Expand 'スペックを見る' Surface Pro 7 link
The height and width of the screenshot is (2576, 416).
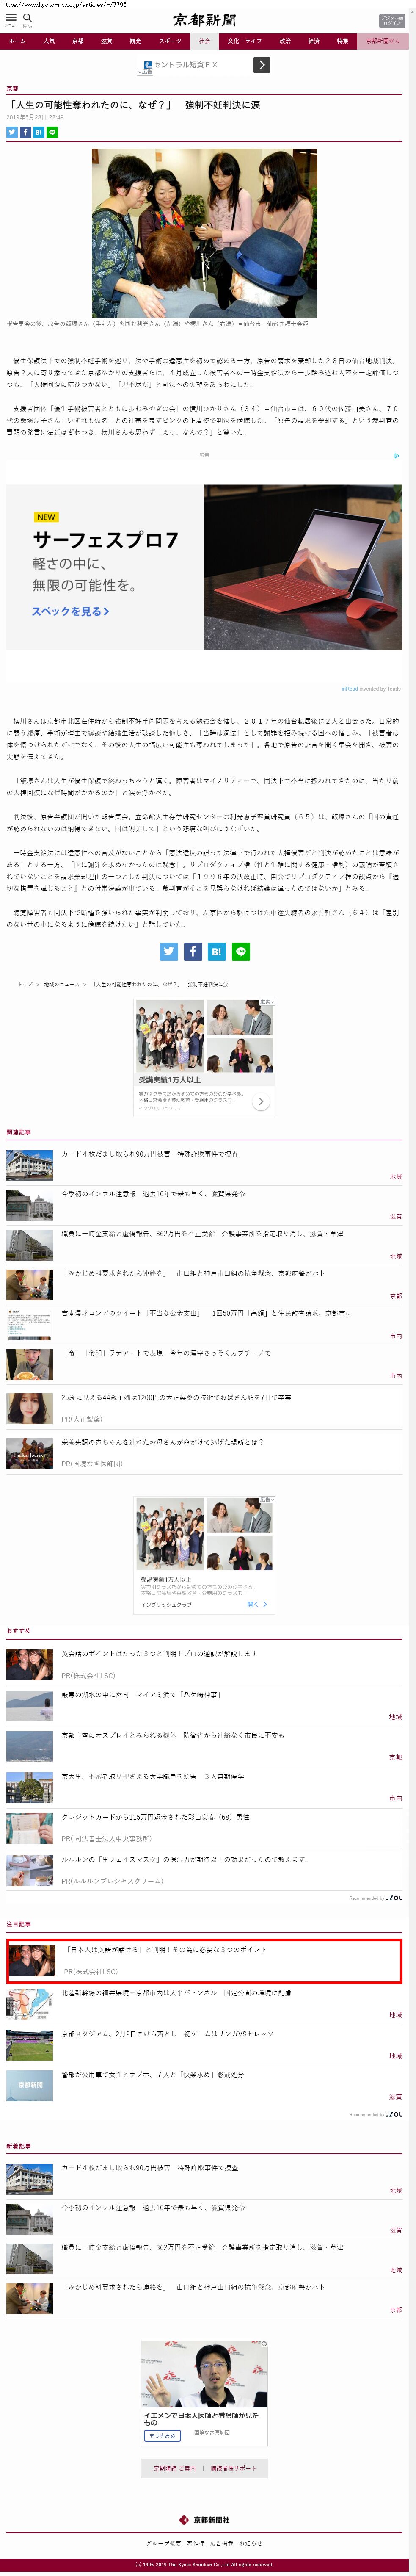70,611
